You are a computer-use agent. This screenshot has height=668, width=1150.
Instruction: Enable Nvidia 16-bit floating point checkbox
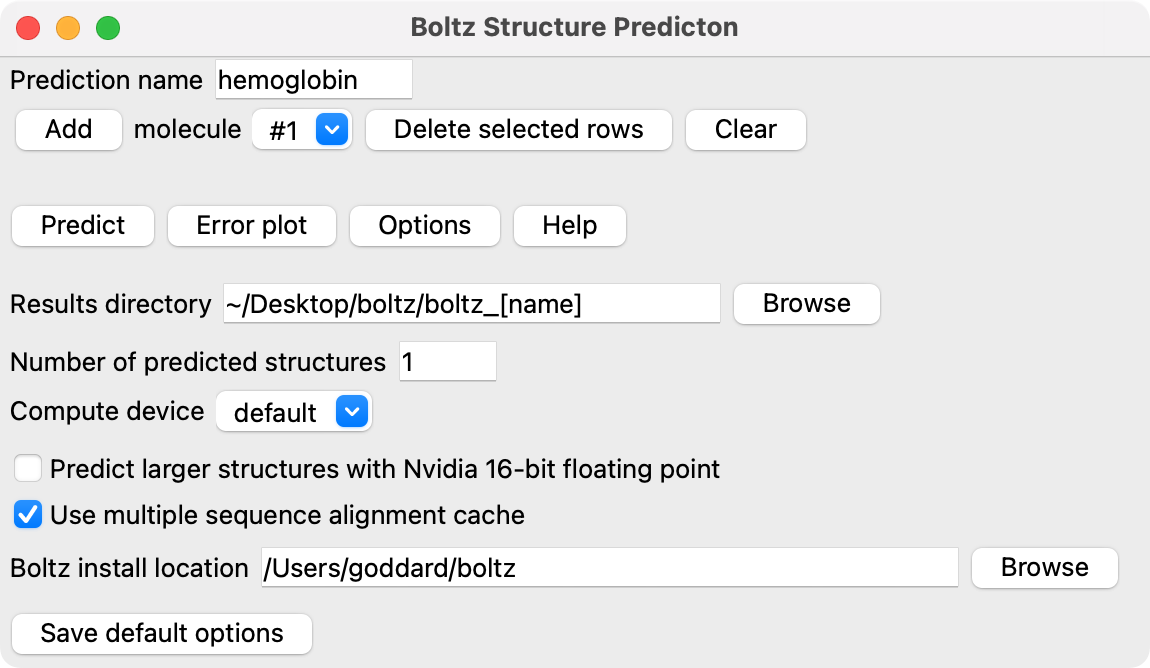[x=29, y=468]
